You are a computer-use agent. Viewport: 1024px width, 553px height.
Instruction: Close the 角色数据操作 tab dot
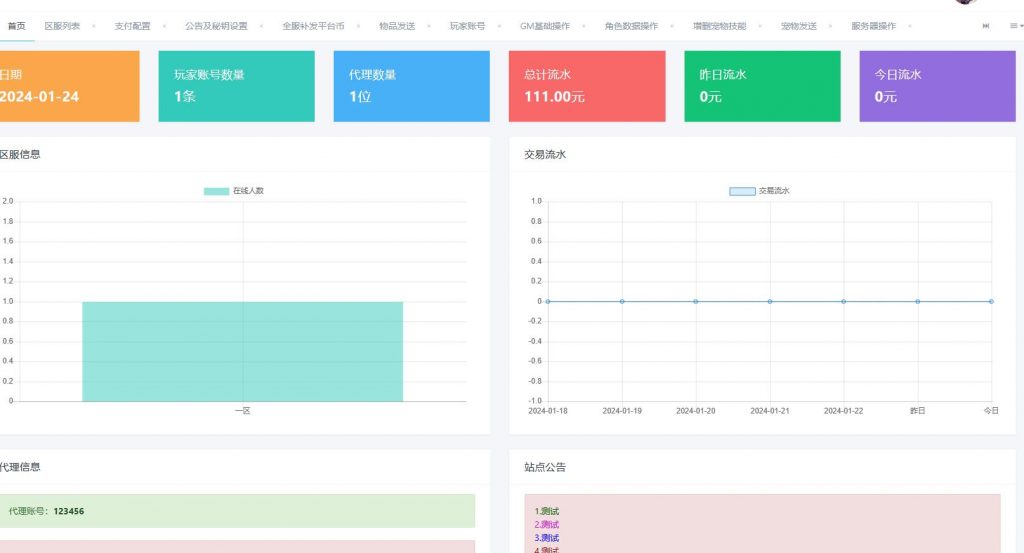[672, 26]
